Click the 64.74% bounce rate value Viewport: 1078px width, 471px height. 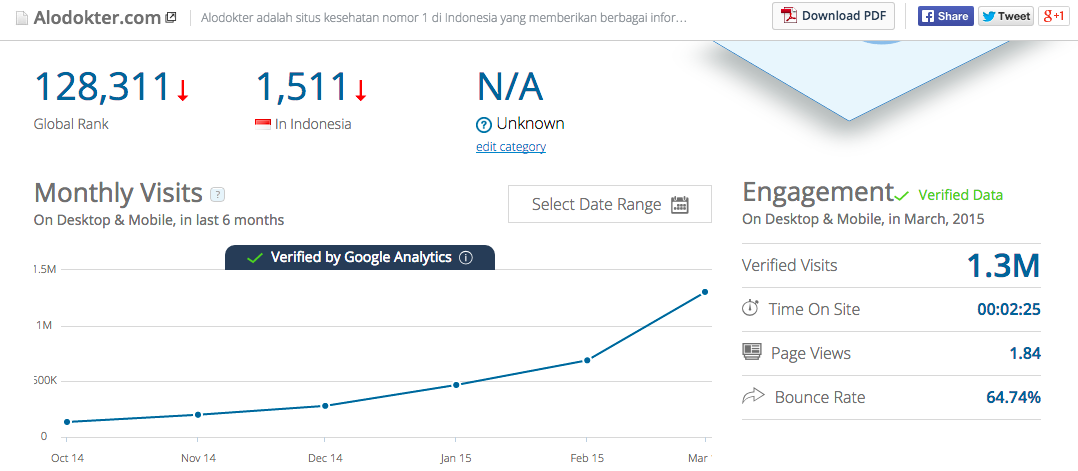pyautogui.click(x=1013, y=397)
